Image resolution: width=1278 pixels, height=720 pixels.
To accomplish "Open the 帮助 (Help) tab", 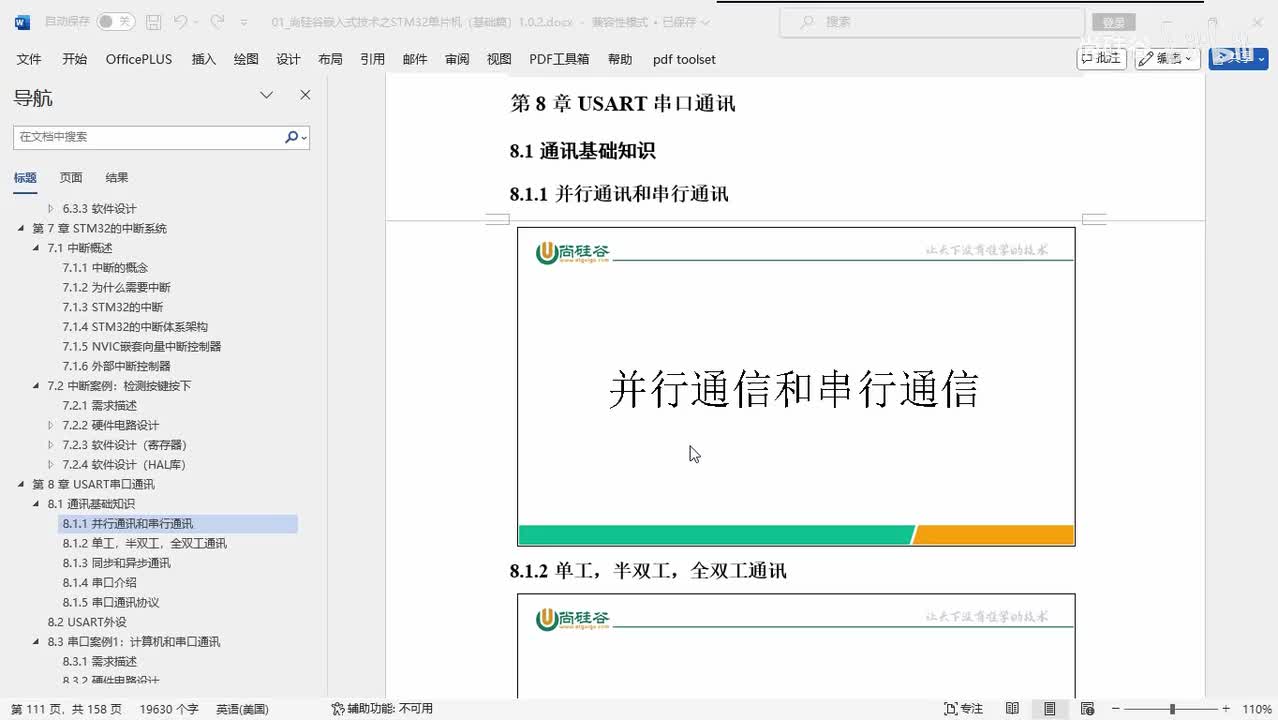I will [x=620, y=59].
